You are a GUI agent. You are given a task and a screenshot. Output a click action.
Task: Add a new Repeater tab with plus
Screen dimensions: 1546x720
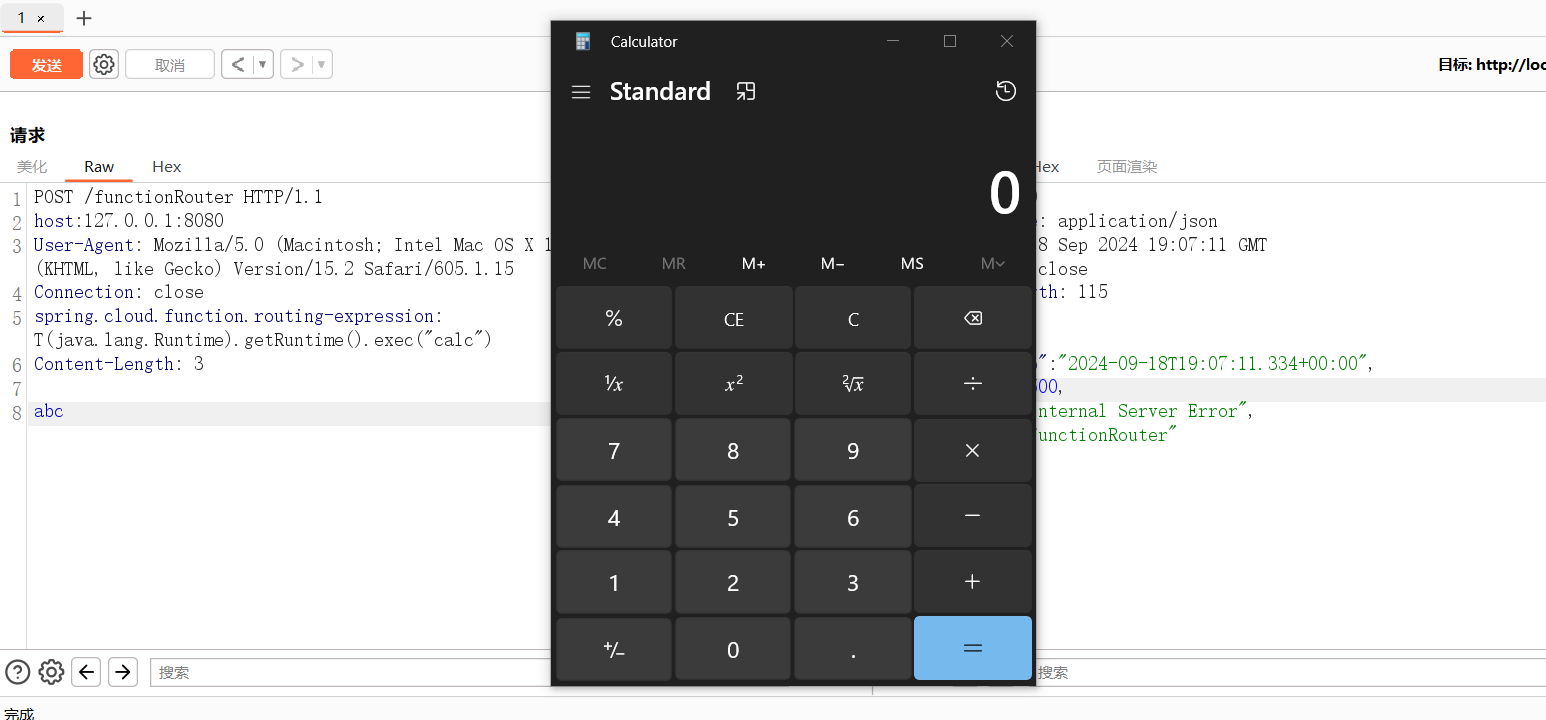click(84, 18)
